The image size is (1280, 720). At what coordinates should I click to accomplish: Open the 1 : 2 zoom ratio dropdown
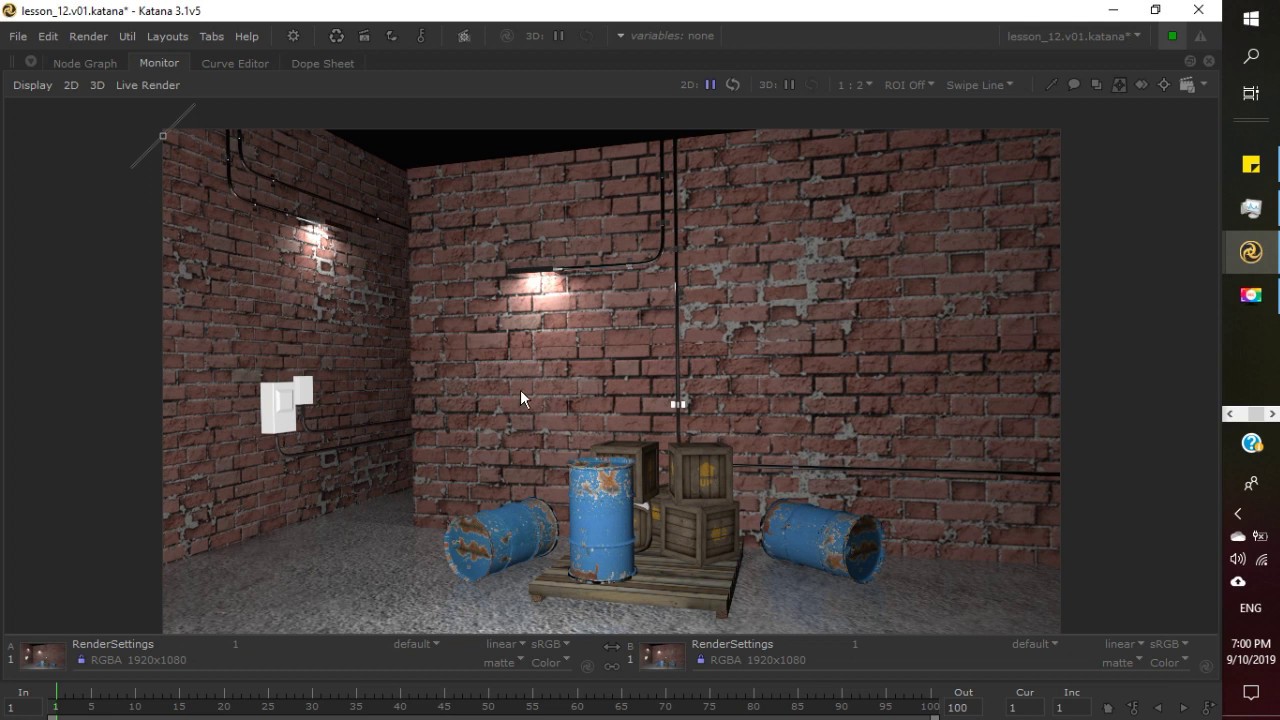coord(855,85)
